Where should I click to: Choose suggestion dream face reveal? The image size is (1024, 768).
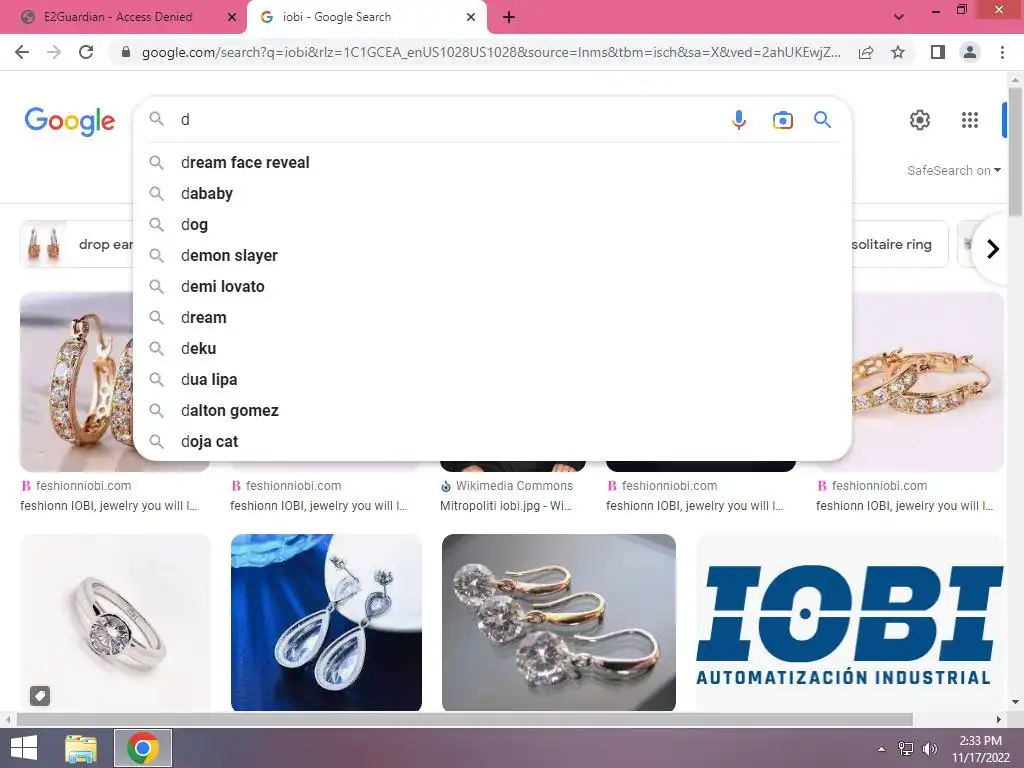click(492, 163)
